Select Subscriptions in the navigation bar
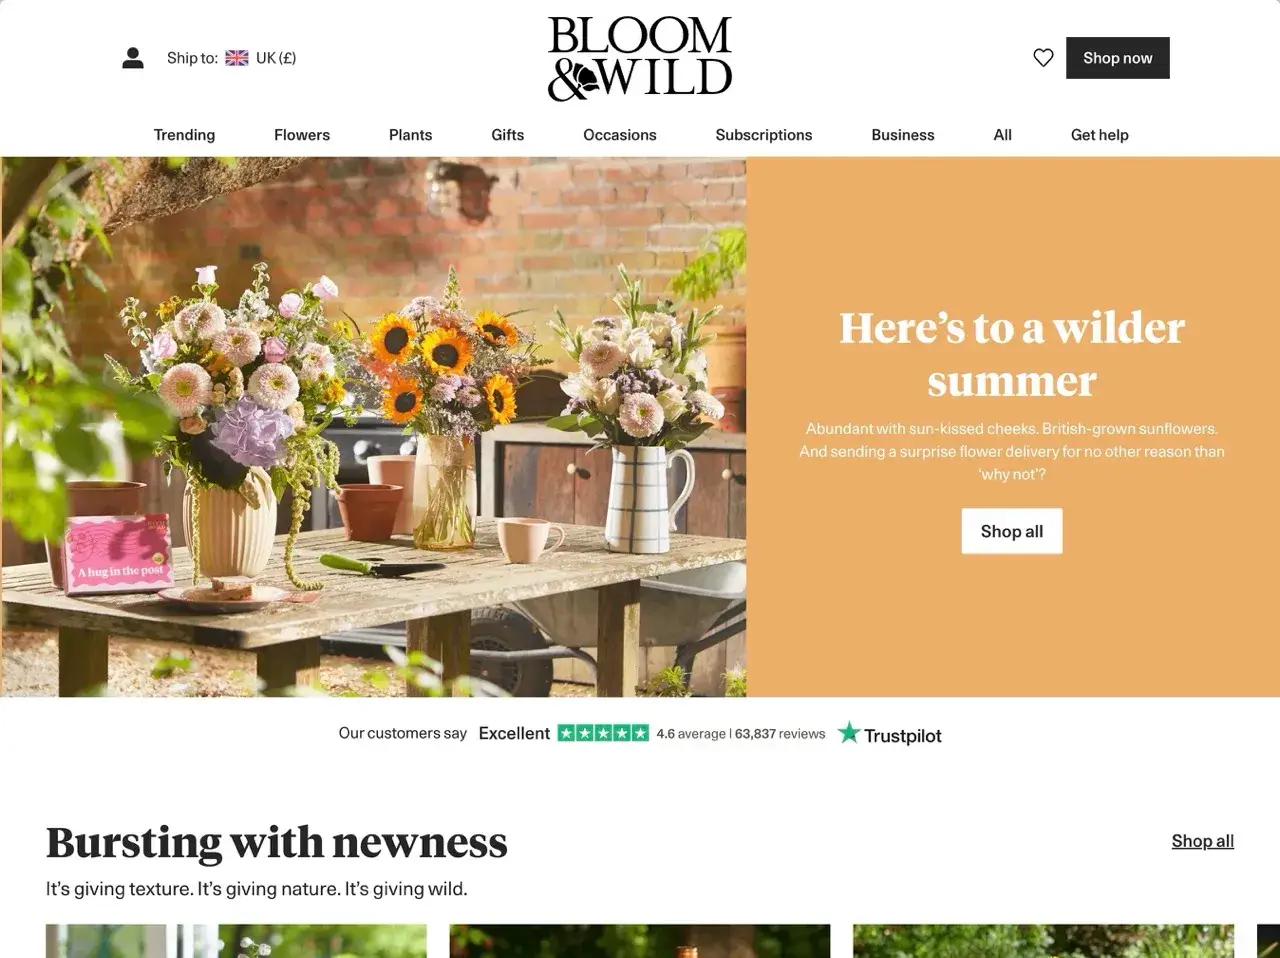 point(764,135)
